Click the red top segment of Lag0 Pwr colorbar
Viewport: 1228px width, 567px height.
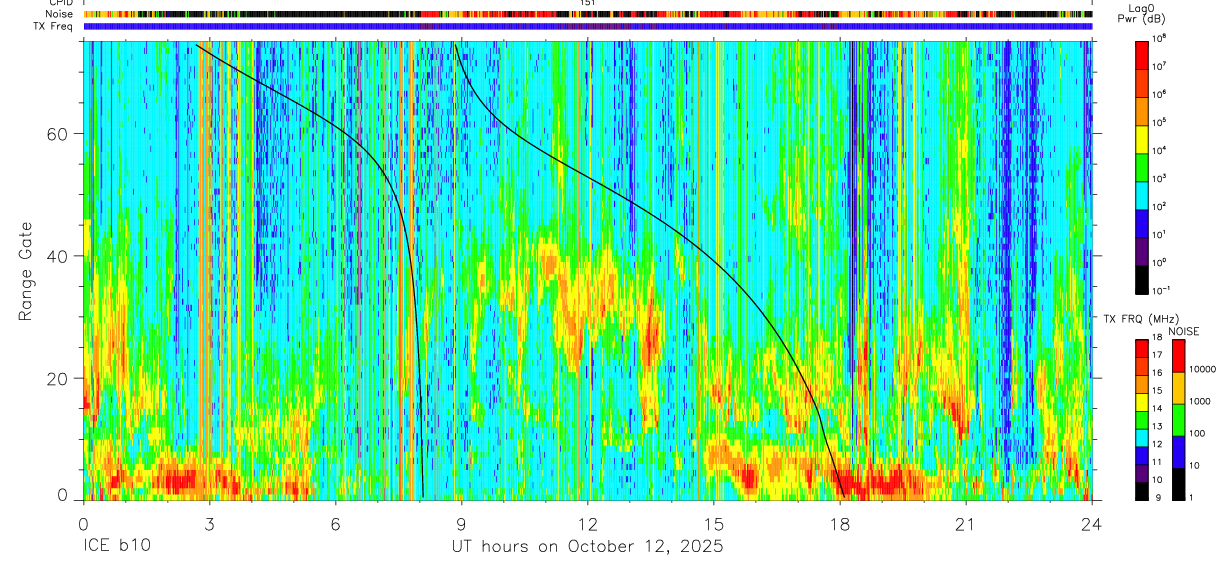1143,54
